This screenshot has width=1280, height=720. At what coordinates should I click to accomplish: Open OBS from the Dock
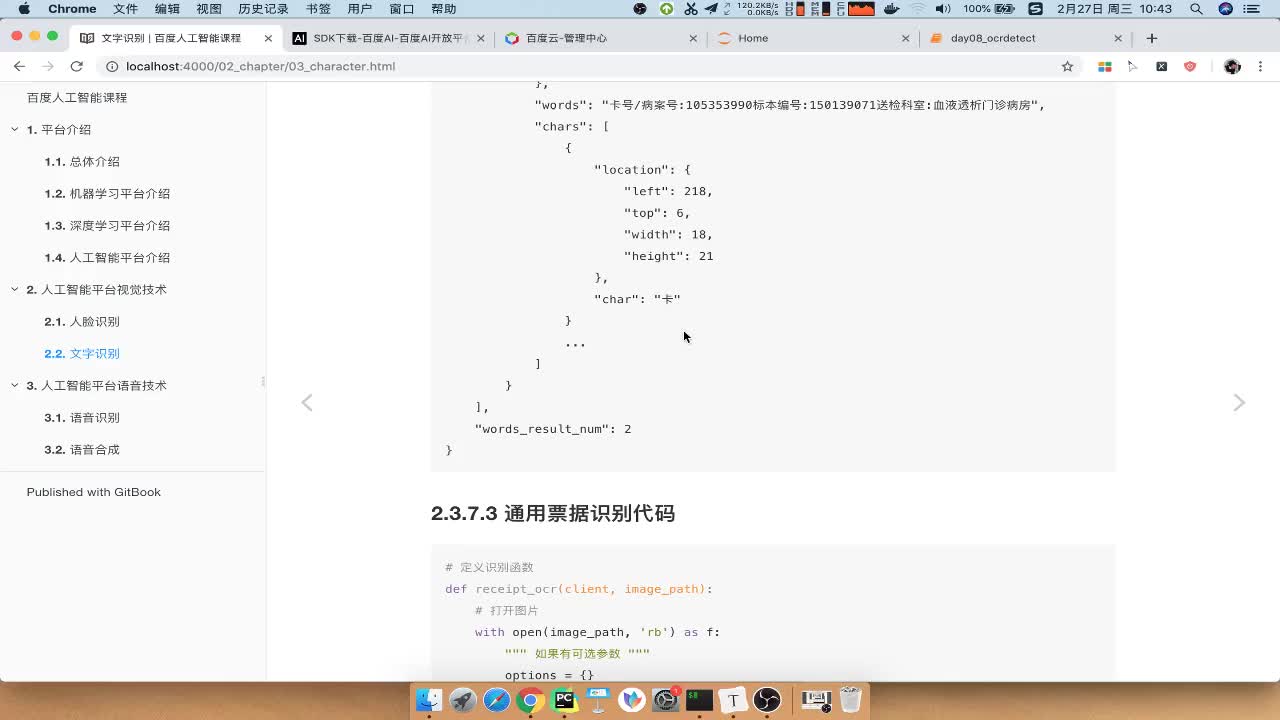[767, 700]
